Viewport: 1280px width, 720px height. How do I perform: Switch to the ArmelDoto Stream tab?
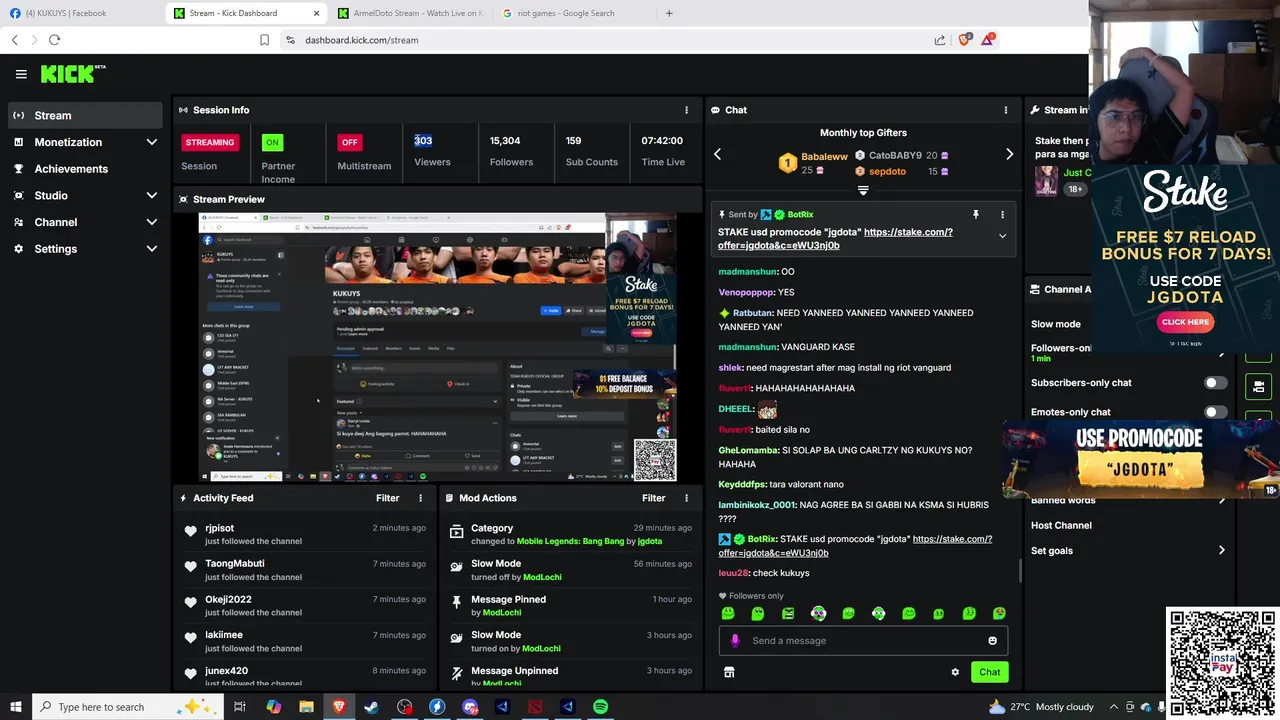pyautogui.click(x=410, y=13)
